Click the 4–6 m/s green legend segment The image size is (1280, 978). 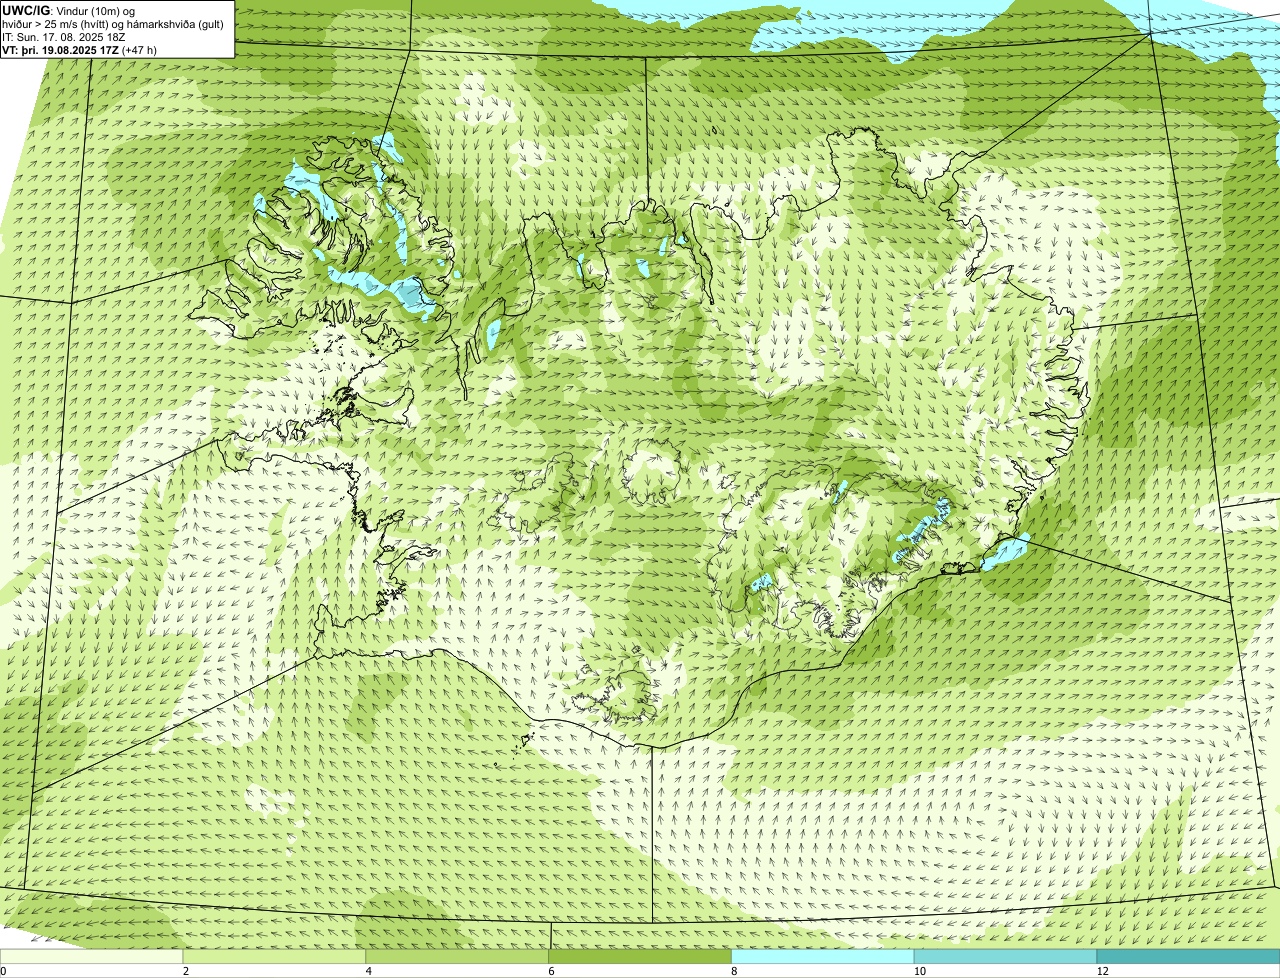458,956
